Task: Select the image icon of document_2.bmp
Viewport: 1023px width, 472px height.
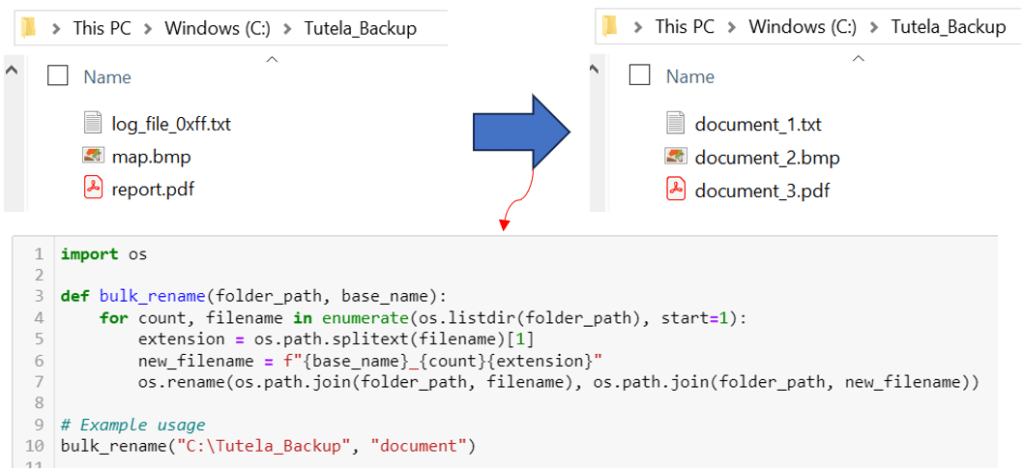Action: [x=675, y=157]
